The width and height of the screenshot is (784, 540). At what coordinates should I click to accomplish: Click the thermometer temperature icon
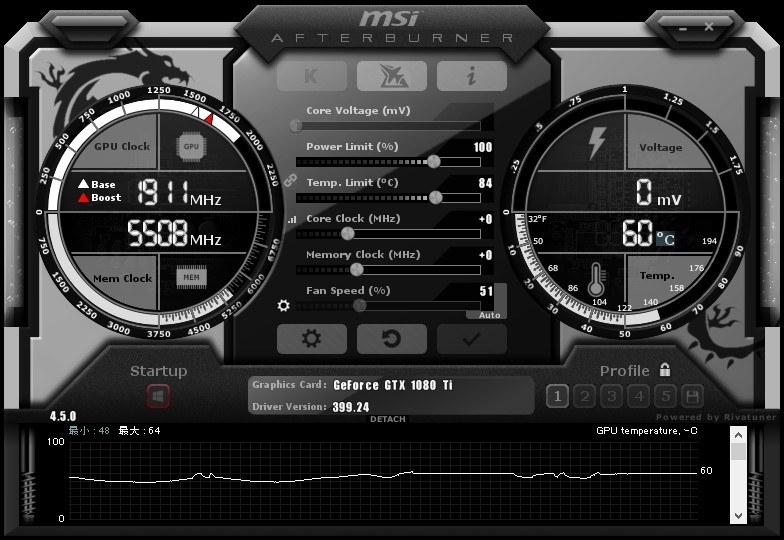[x=596, y=280]
